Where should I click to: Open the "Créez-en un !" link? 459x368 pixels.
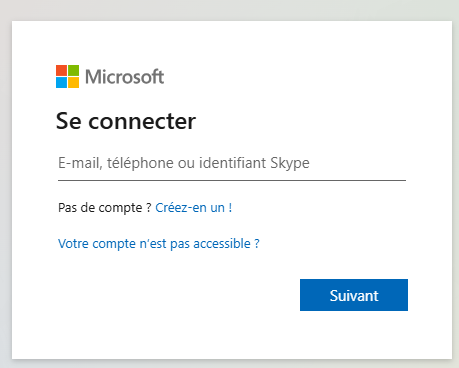pos(194,208)
